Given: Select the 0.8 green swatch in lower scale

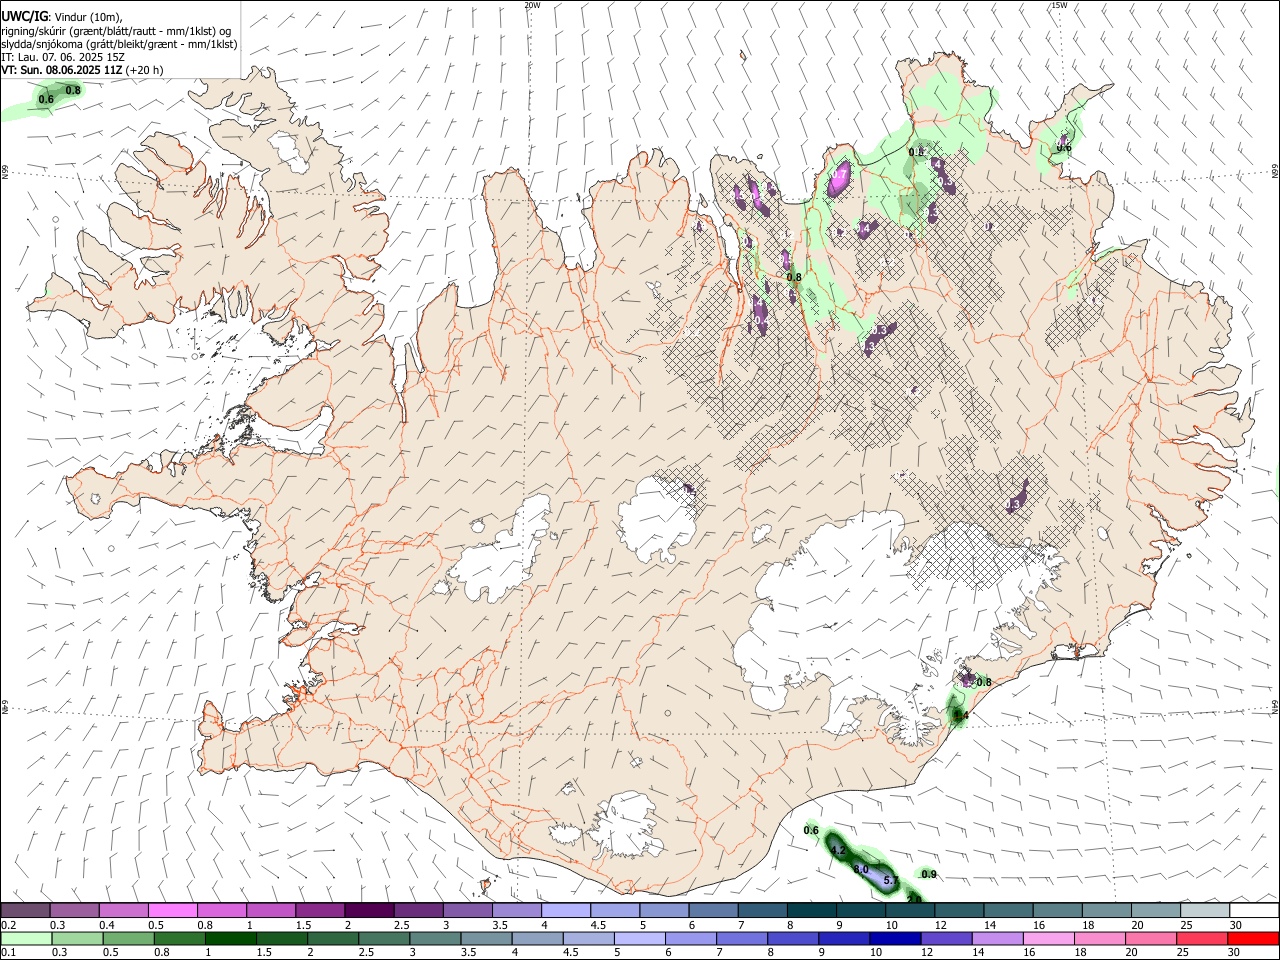Looking at the screenshot, I should coord(179,938).
